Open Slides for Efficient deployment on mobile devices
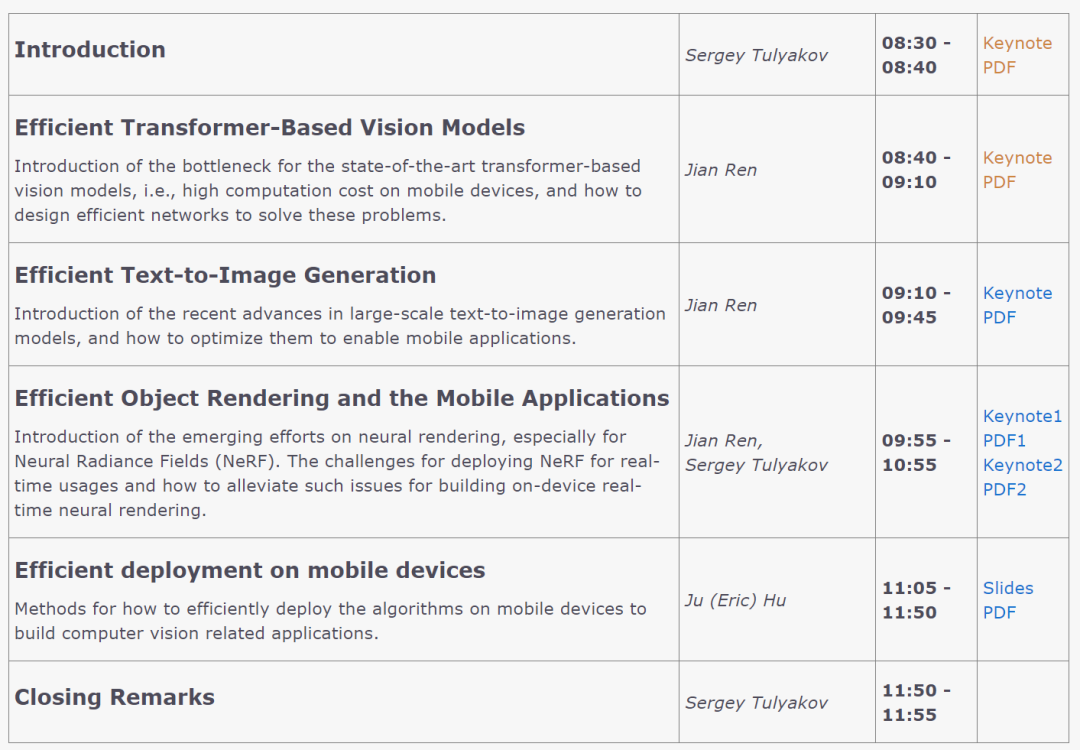The image size is (1080, 750). point(1008,588)
